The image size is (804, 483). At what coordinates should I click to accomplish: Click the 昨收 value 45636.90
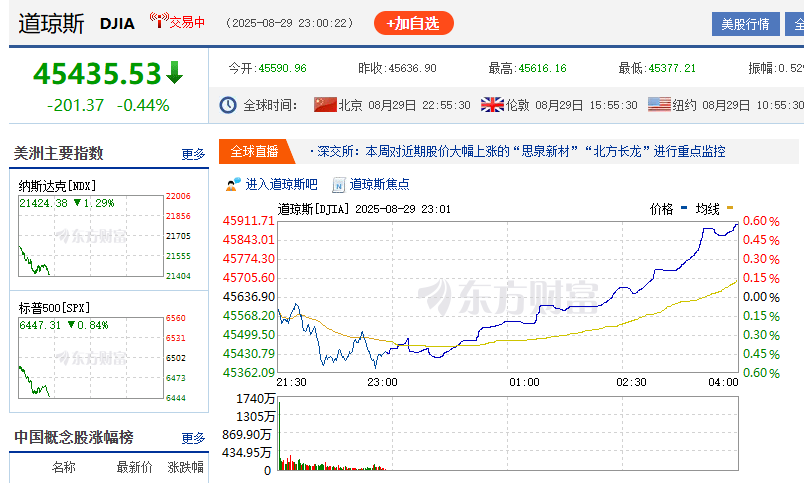pos(413,68)
